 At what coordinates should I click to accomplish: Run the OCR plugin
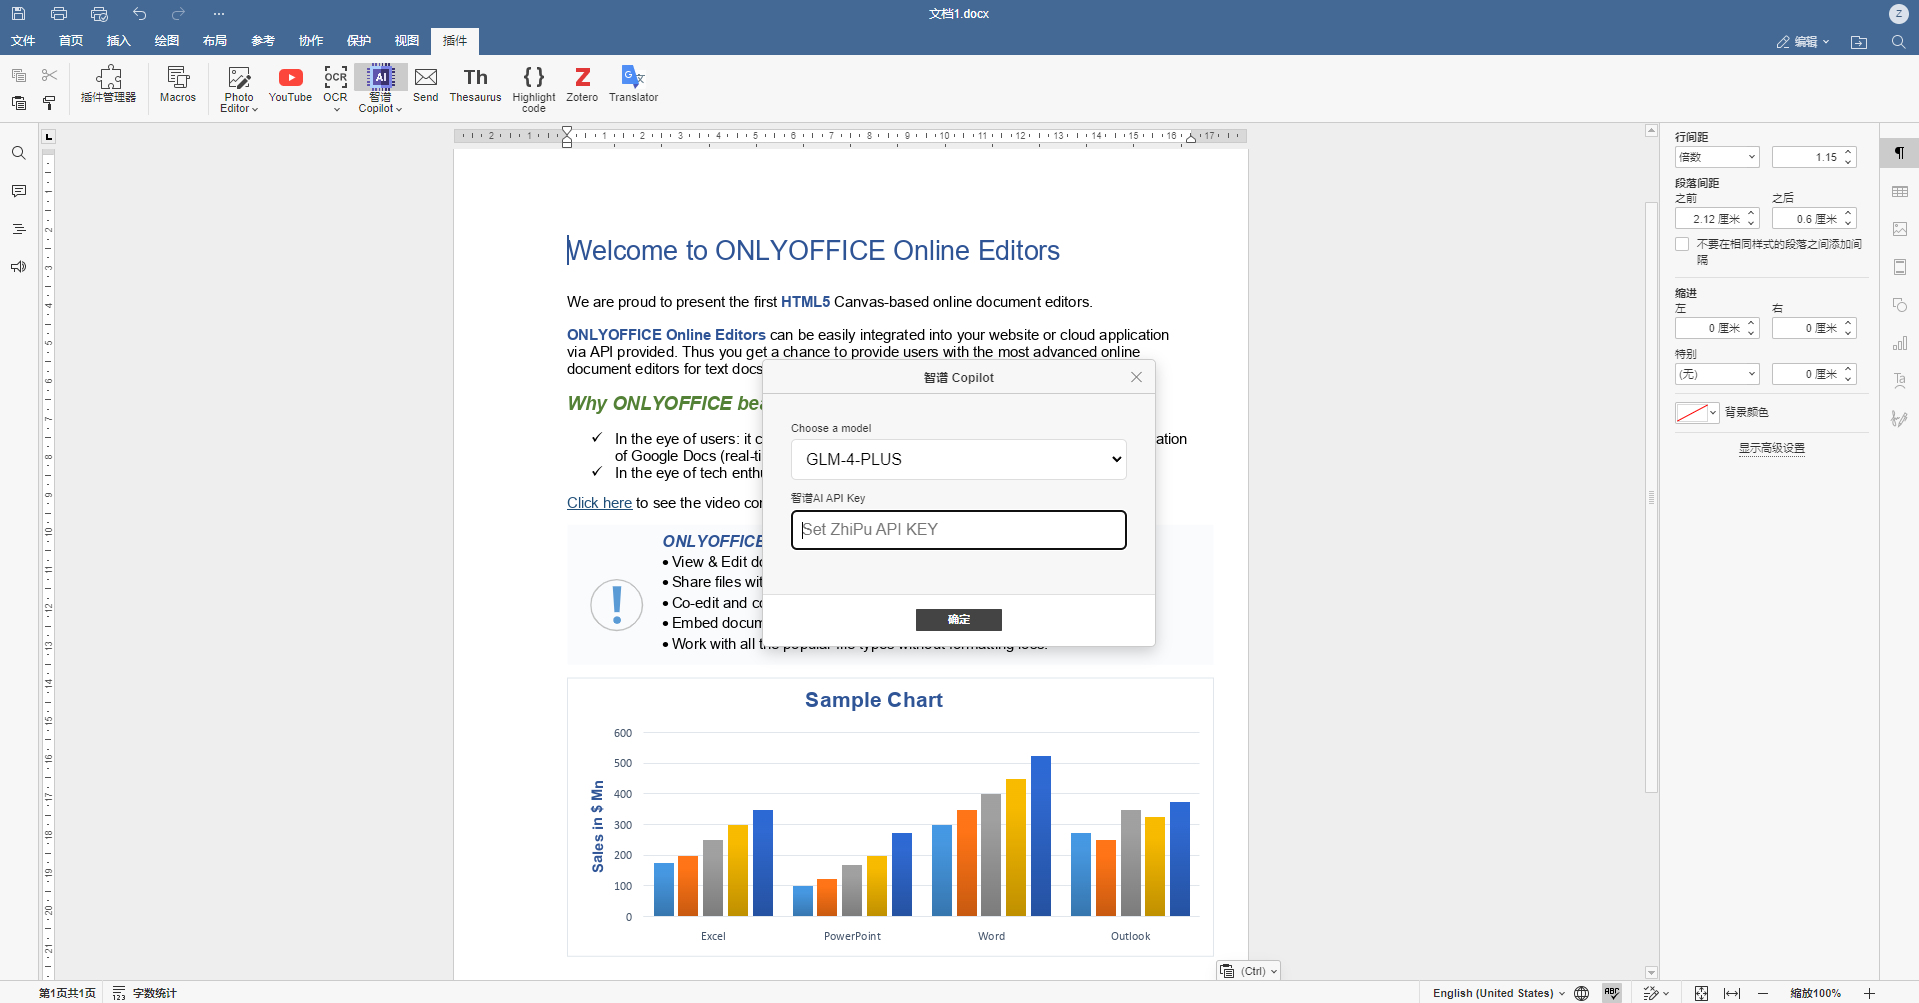(x=336, y=88)
